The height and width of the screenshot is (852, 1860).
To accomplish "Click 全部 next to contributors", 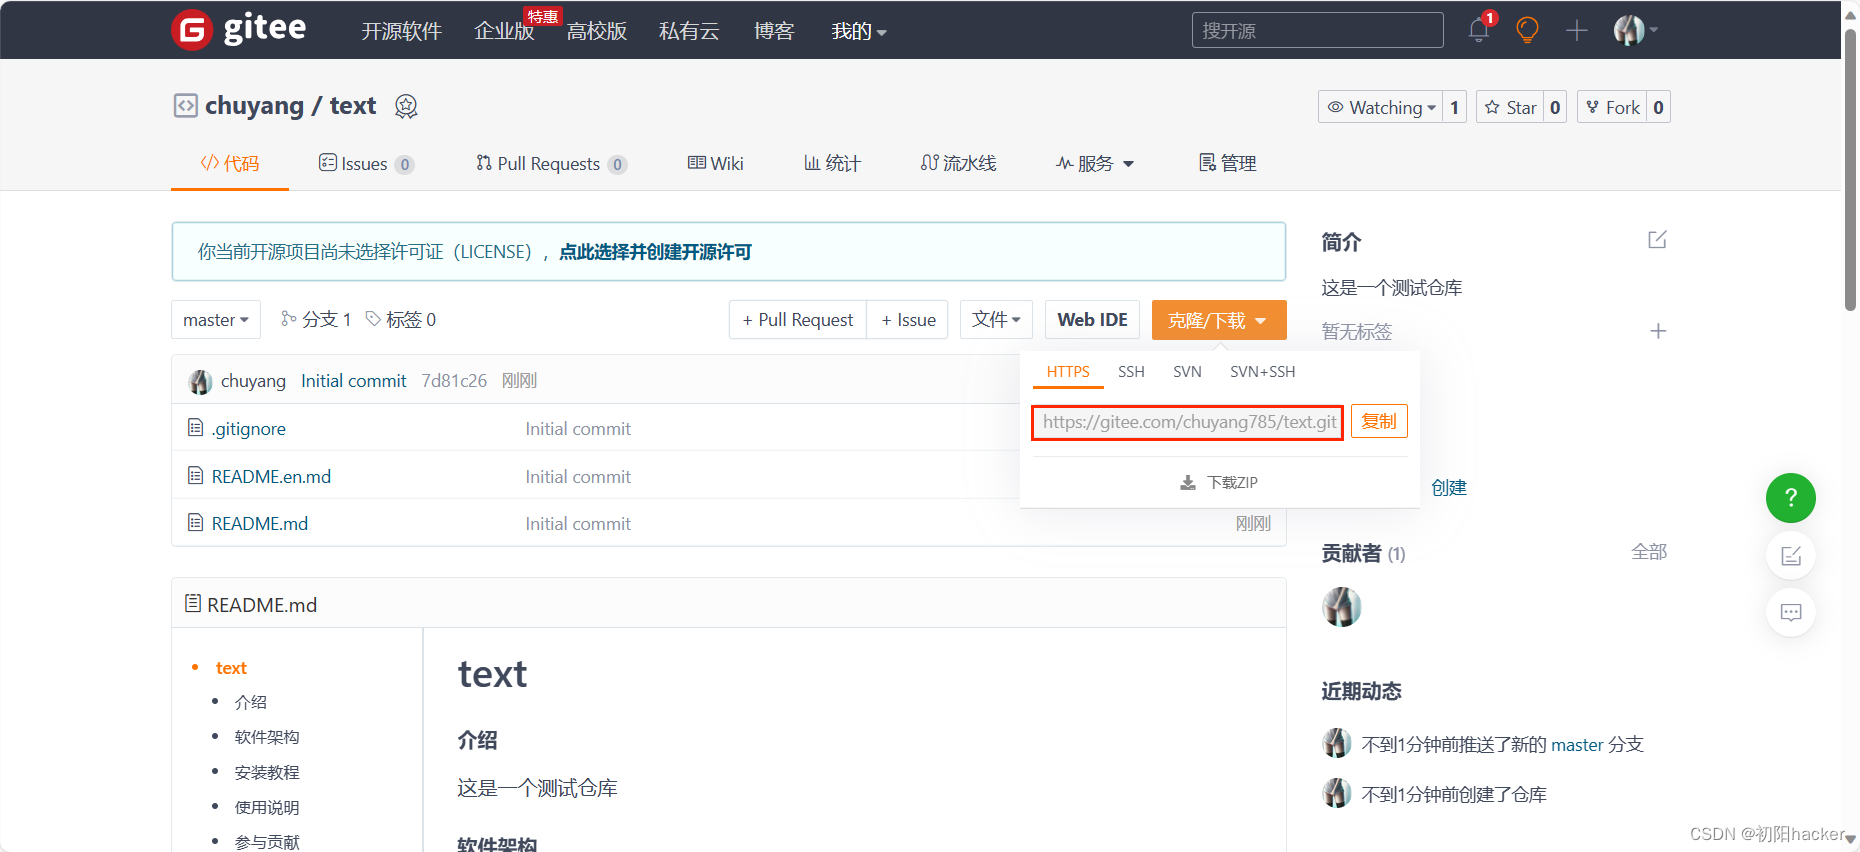I will [1649, 552].
